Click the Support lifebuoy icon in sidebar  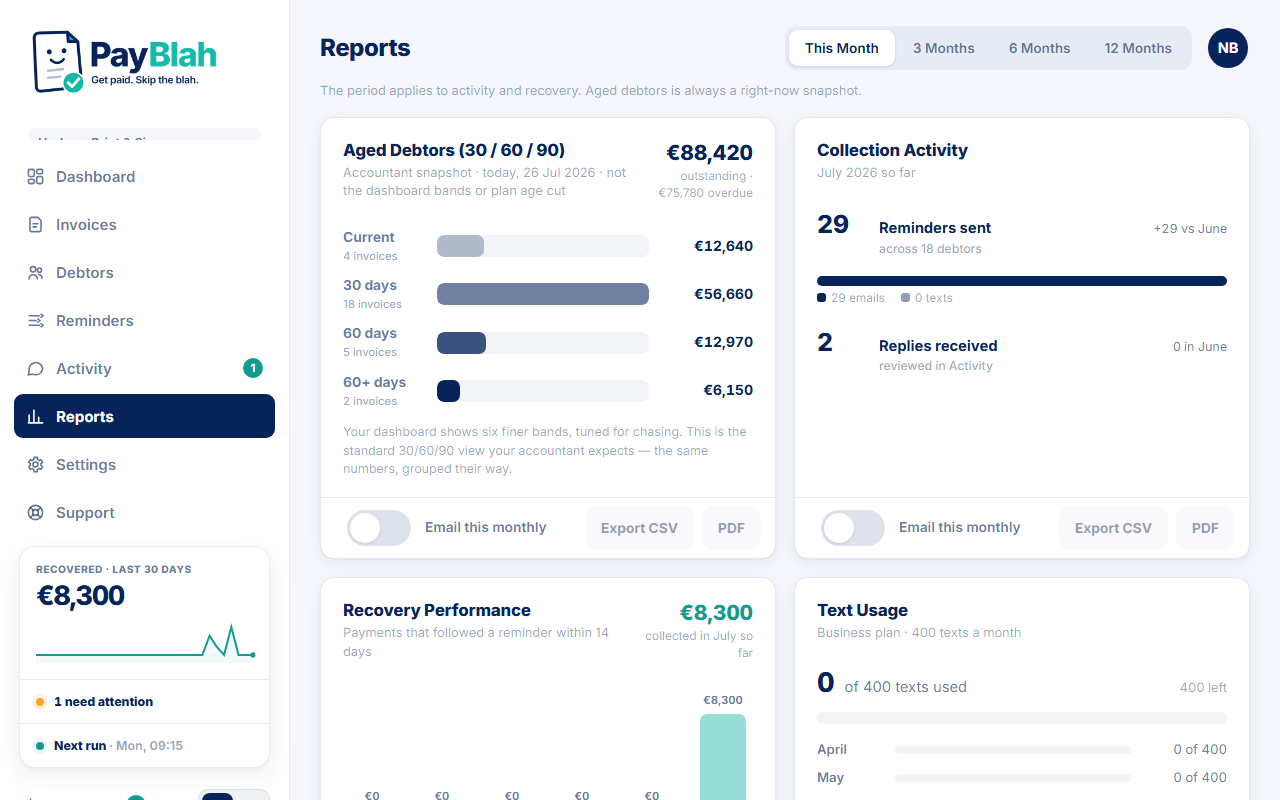tap(36, 513)
